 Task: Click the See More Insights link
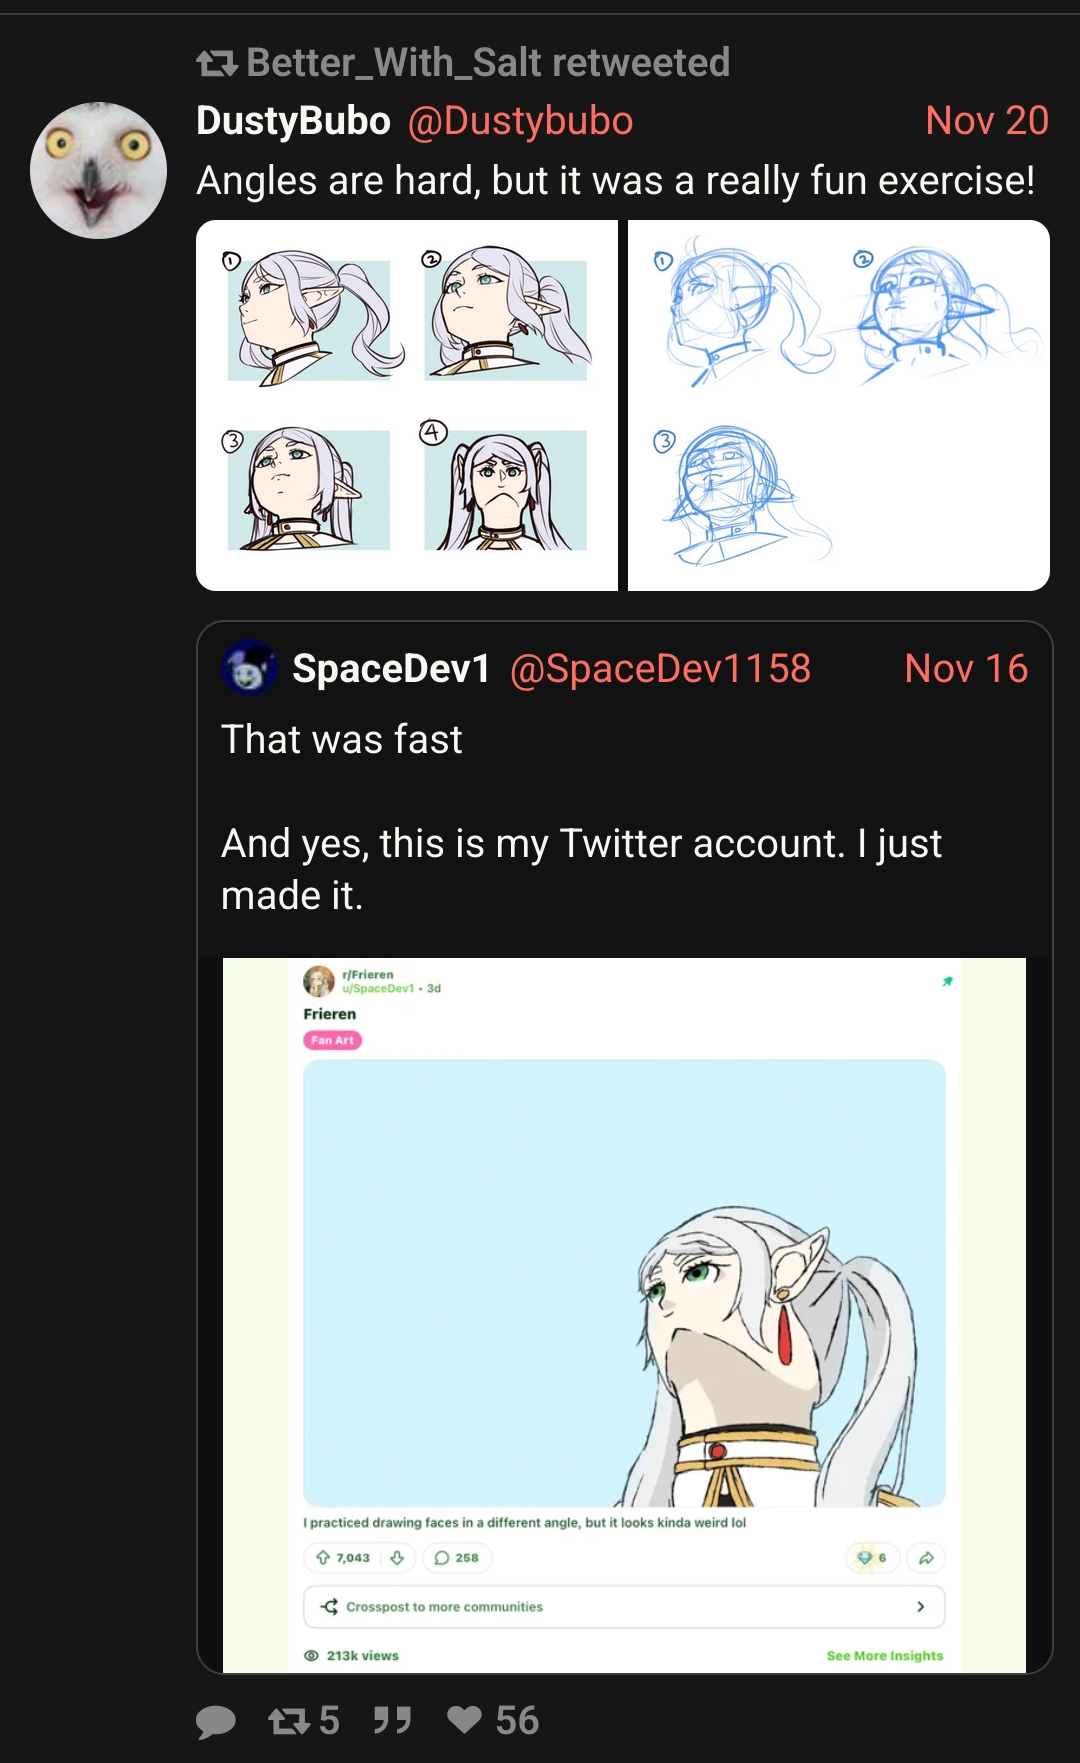884,1656
